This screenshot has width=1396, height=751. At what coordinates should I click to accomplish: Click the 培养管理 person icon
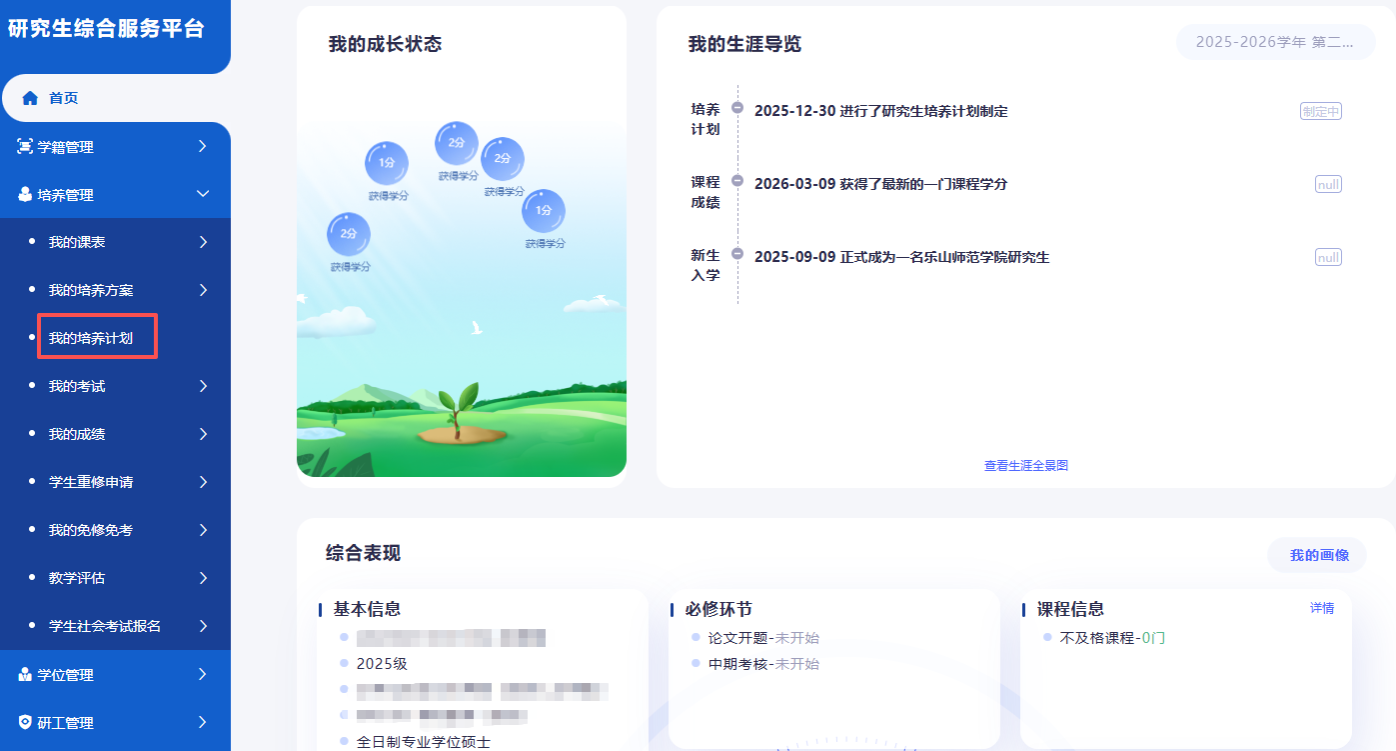(25, 195)
